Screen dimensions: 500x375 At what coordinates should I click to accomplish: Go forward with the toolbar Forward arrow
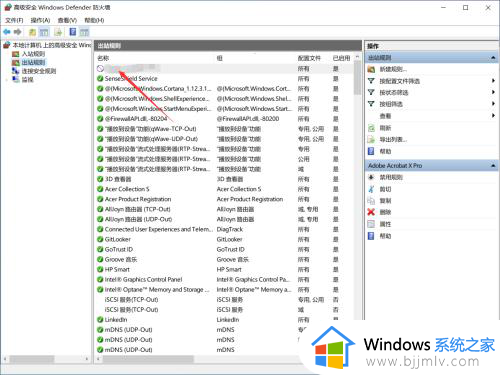click(18, 32)
